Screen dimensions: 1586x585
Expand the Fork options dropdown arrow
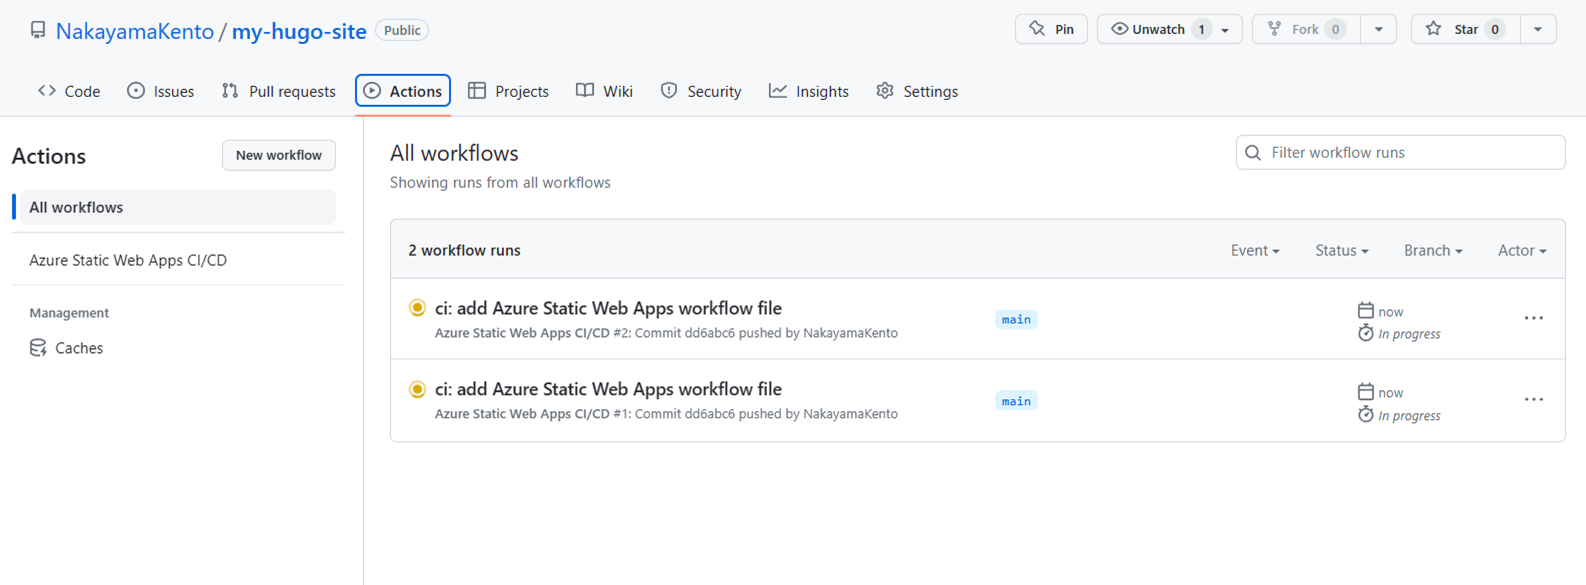click(x=1378, y=30)
